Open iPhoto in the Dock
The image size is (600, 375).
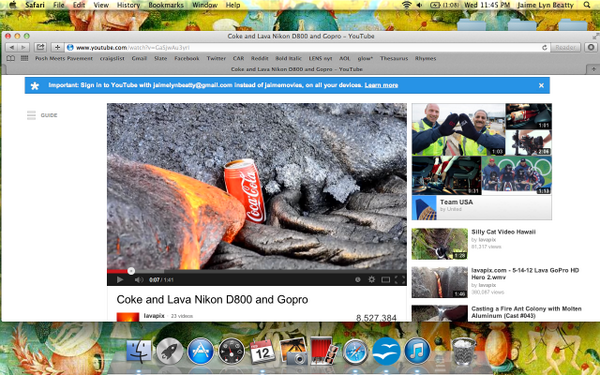(x=293, y=351)
